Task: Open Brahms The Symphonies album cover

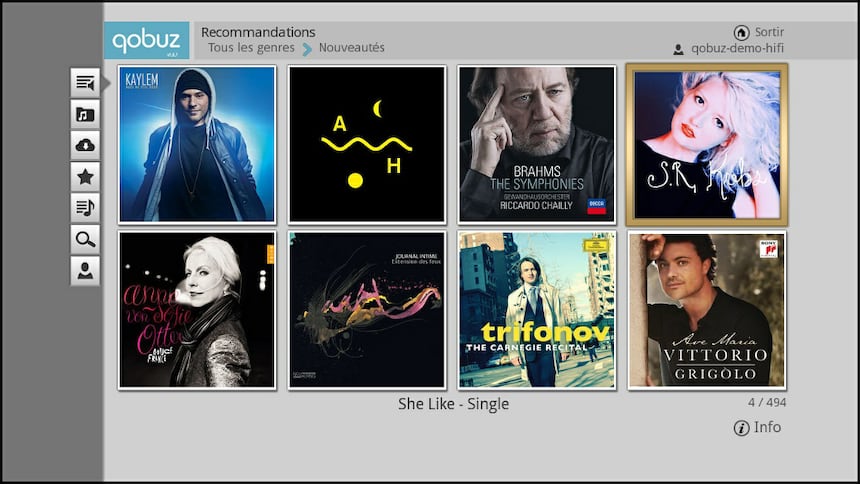Action: click(x=537, y=145)
